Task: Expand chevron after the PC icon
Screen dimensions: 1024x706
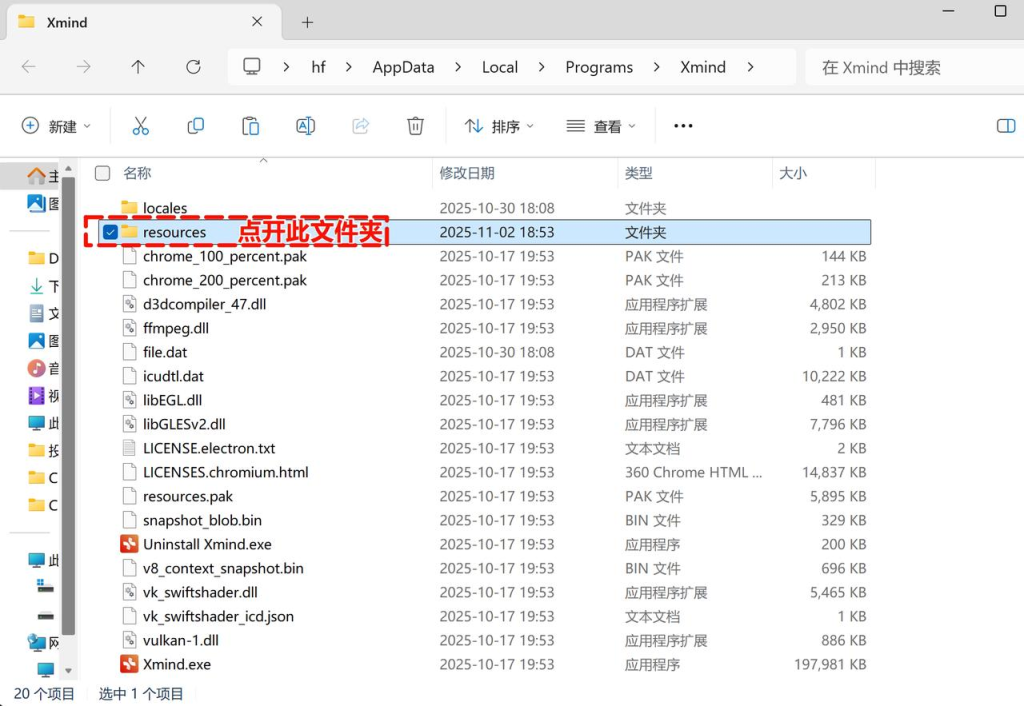Action: click(286, 67)
